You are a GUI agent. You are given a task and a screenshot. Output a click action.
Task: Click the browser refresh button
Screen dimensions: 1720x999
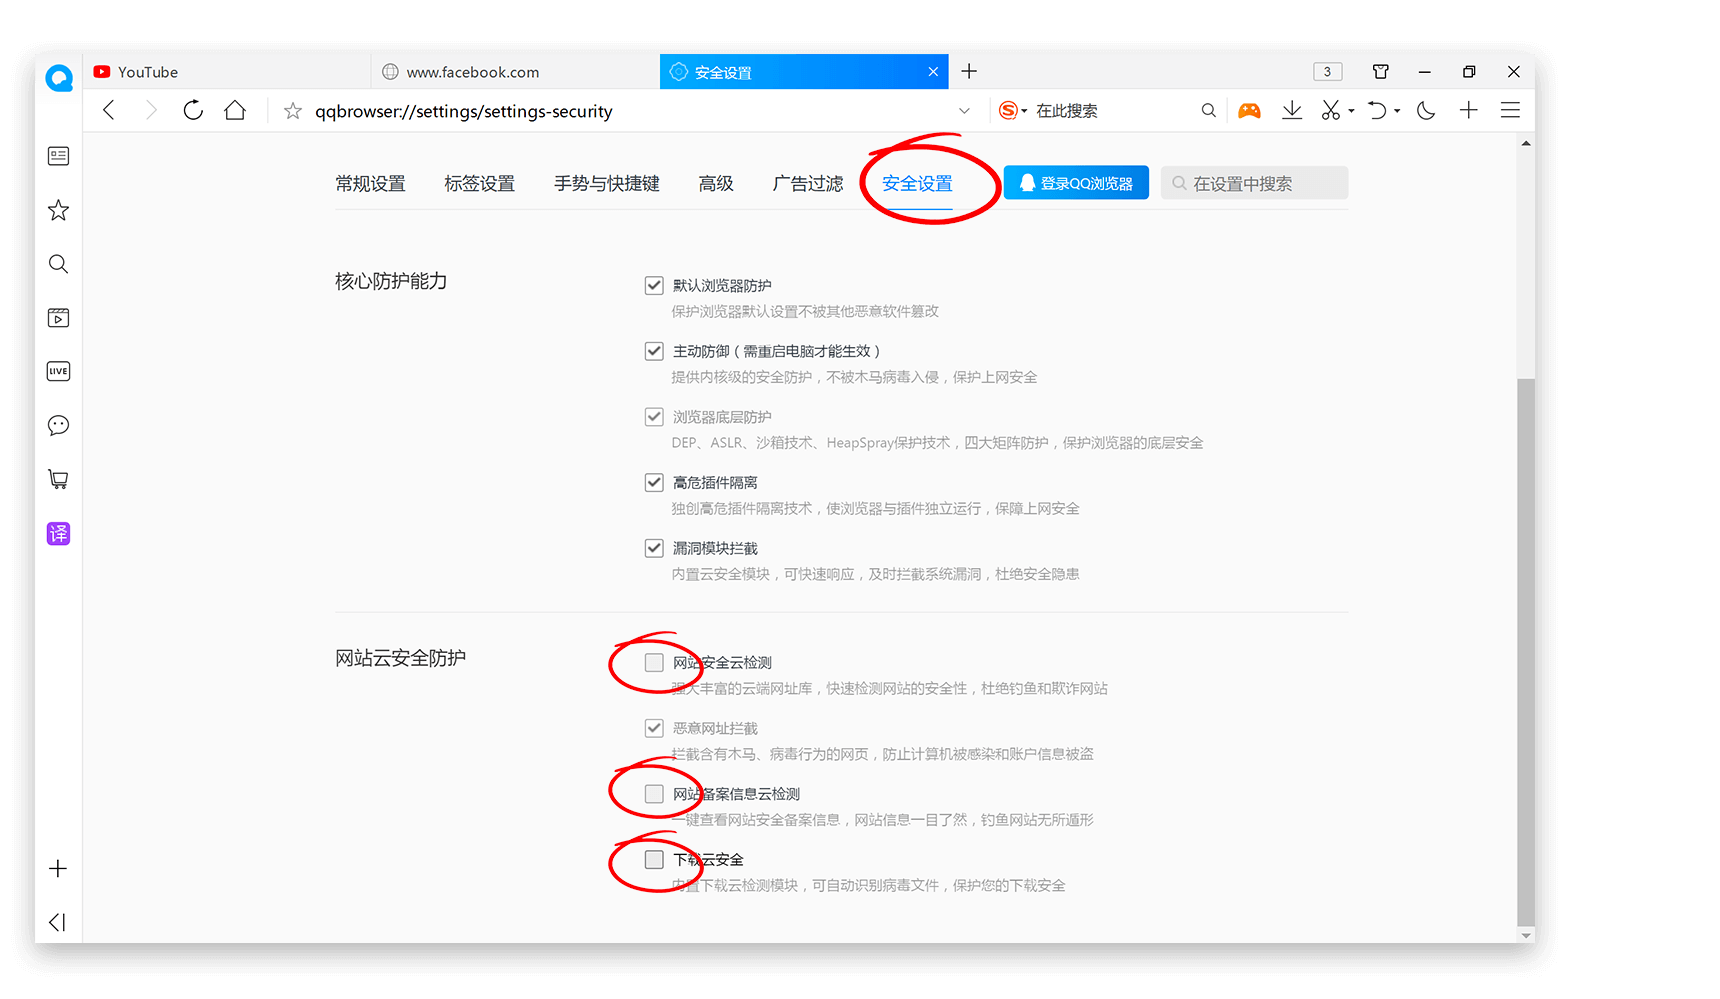193,110
